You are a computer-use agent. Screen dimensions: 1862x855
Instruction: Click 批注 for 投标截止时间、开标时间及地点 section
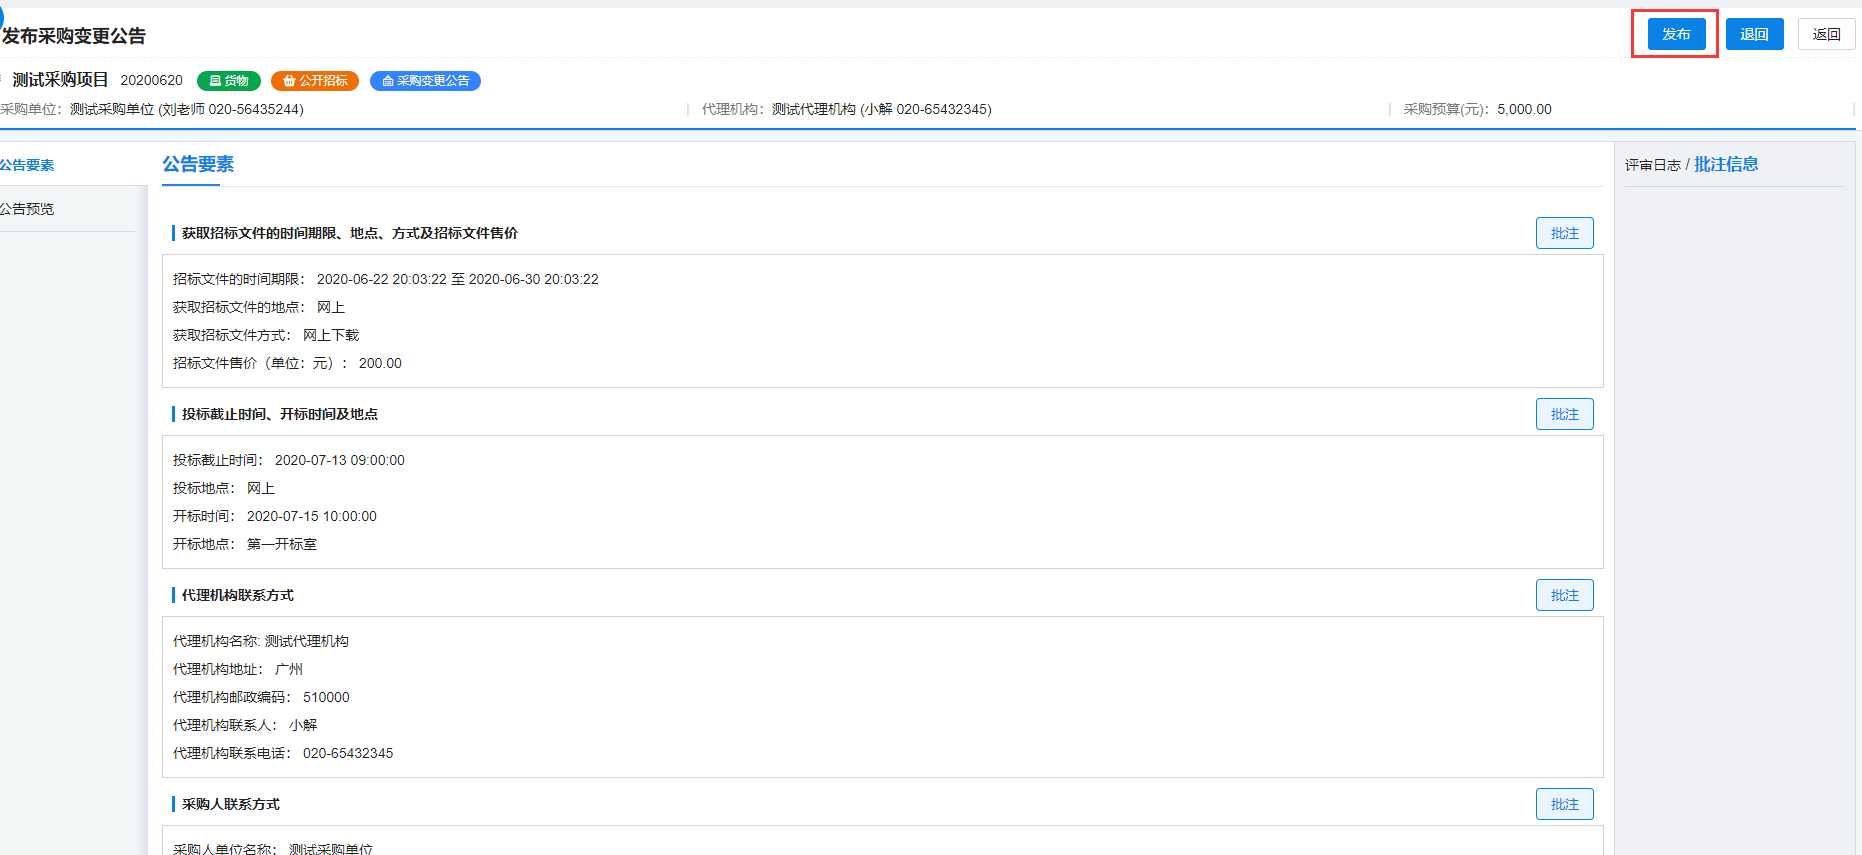1564,414
